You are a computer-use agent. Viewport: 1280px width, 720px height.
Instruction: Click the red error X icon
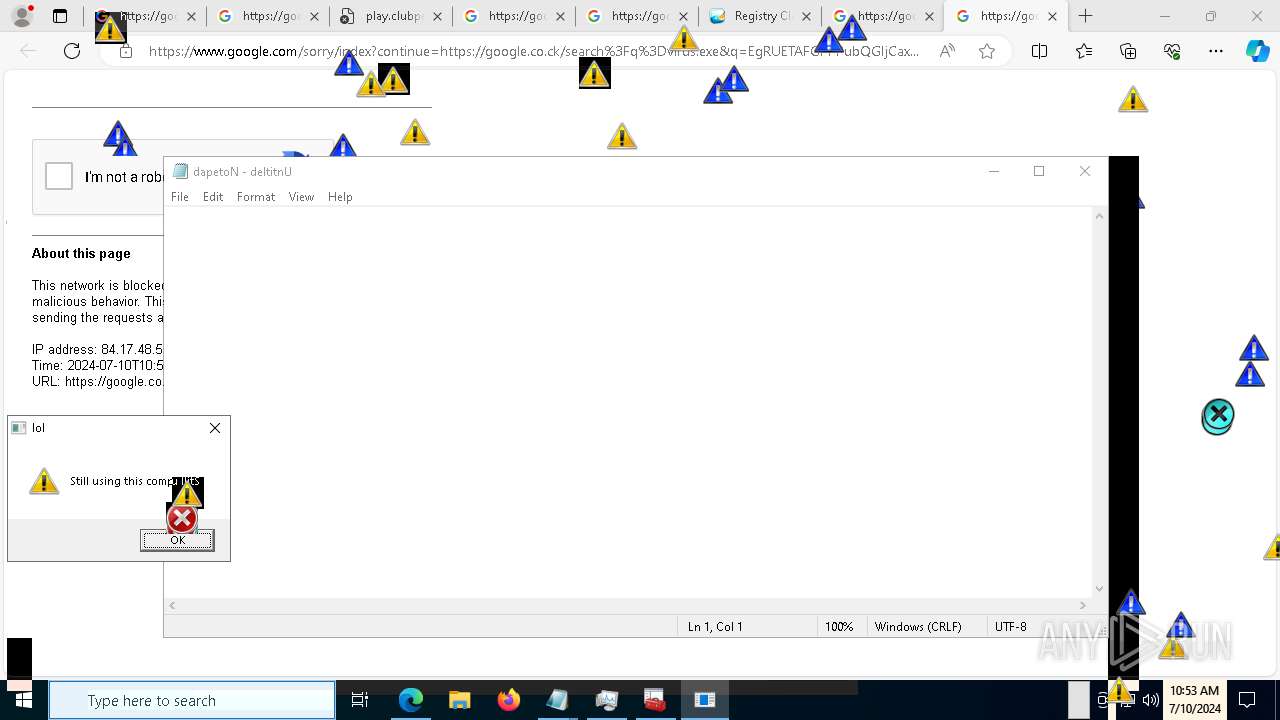click(x=181, y=519)
